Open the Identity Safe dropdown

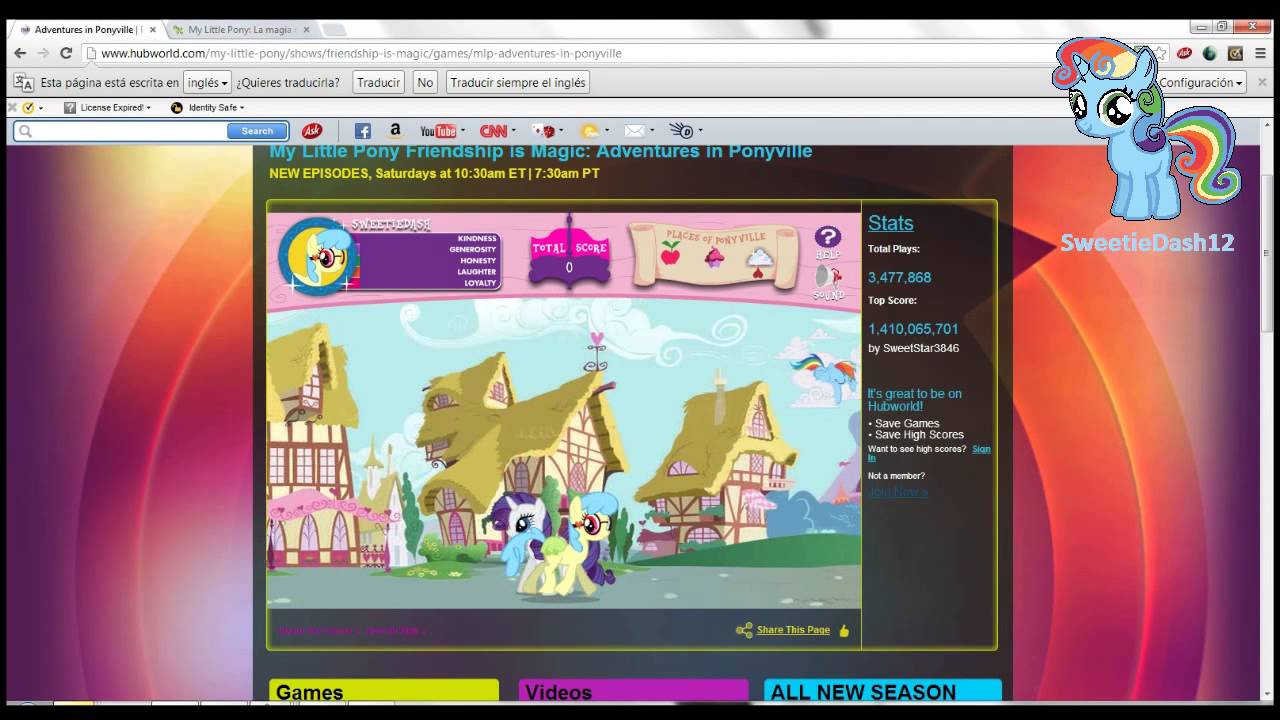click(x=208, y=107)
